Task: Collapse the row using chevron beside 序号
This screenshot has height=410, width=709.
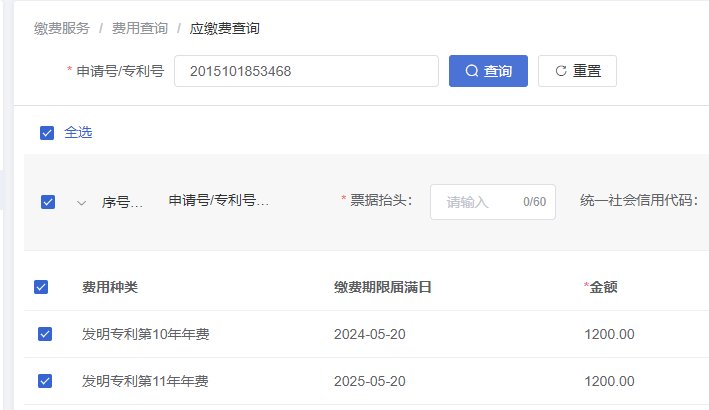Action: point(81,203)
